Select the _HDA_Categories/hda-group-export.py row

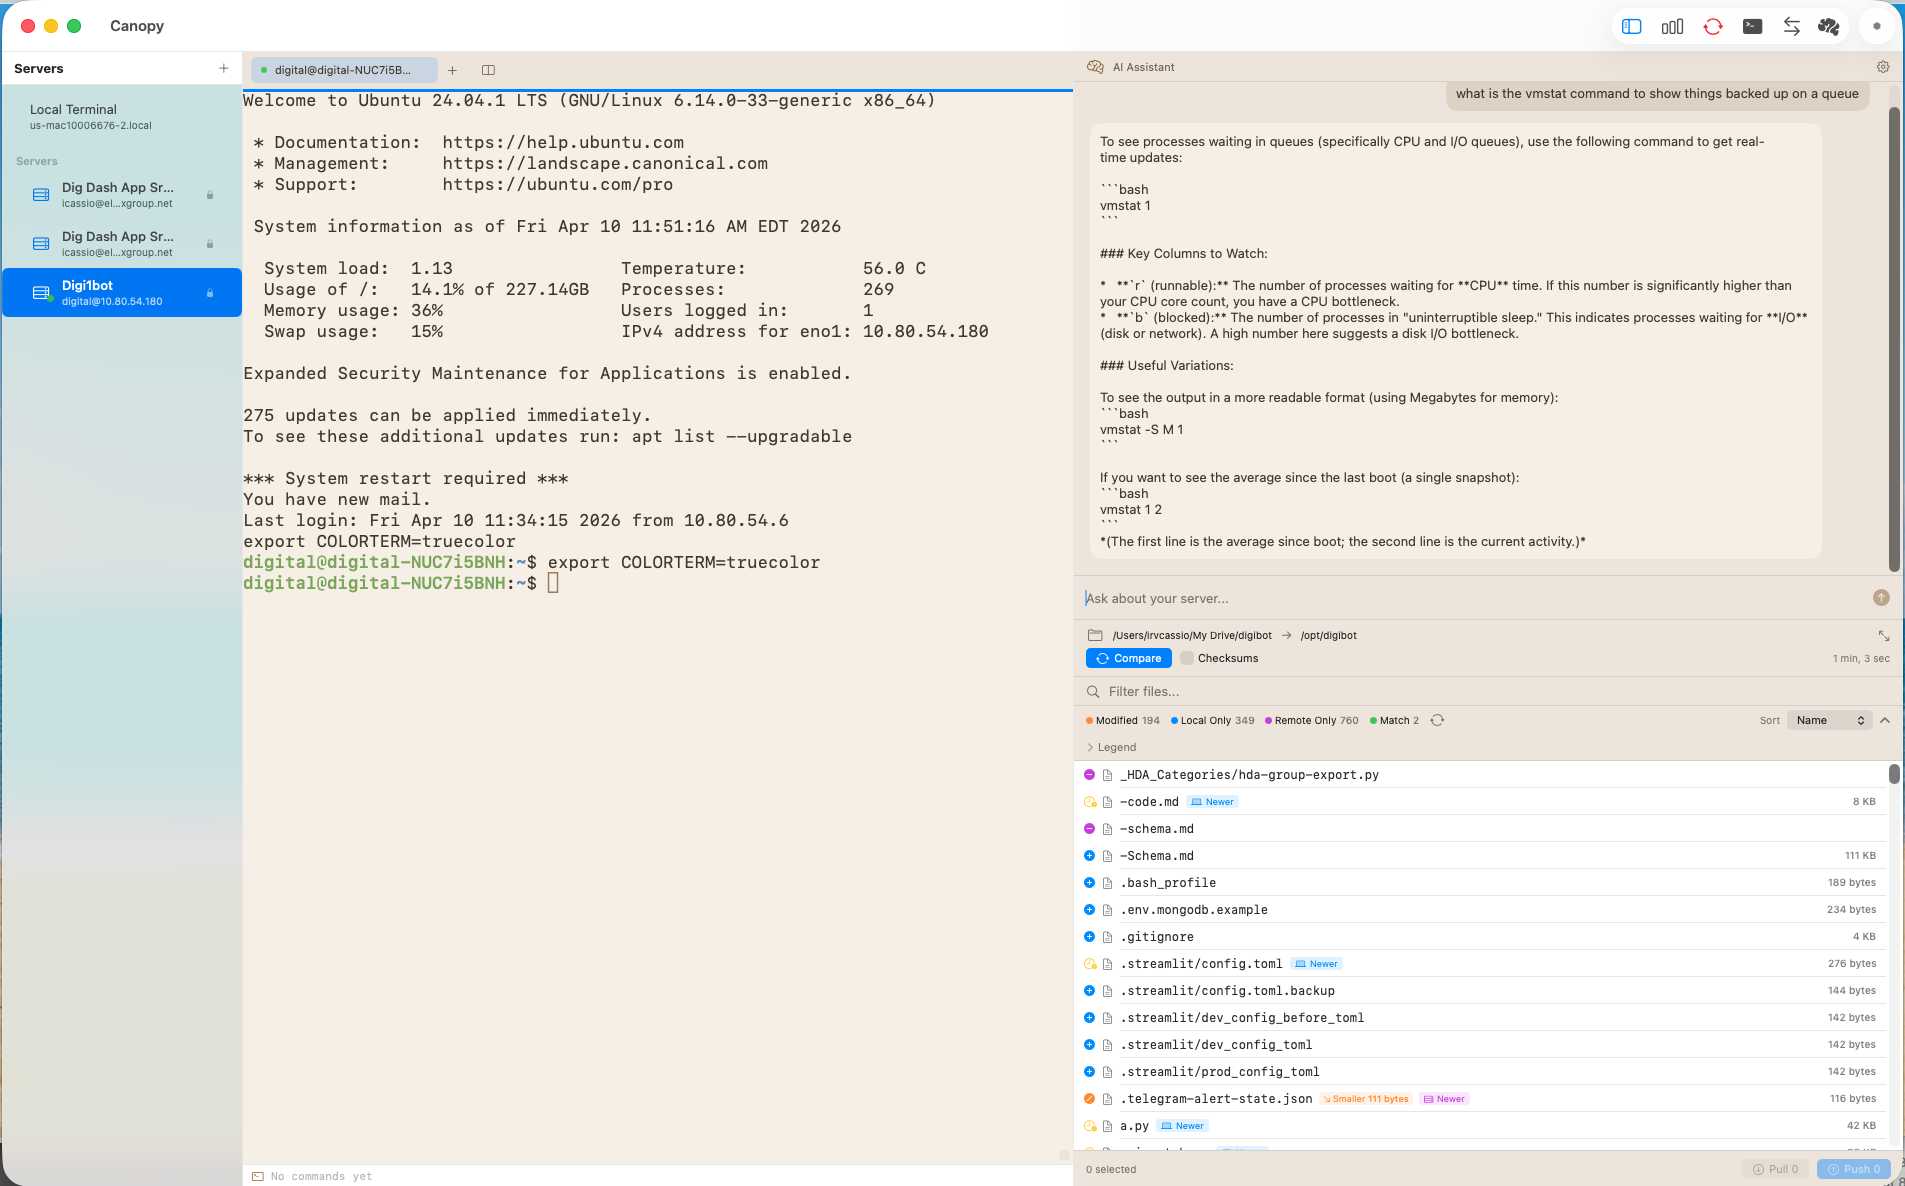(1480, 775)
